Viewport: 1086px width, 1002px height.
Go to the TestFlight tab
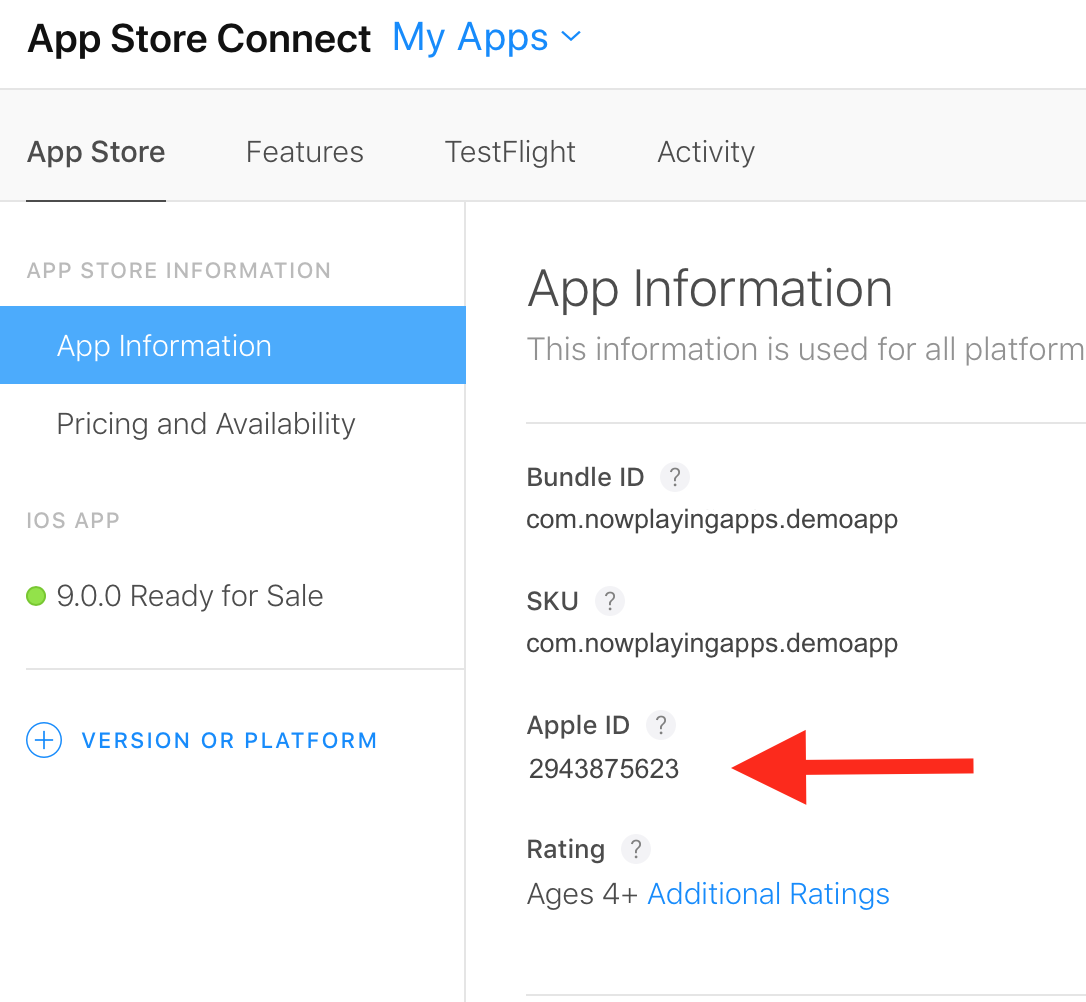click(510, 152)
